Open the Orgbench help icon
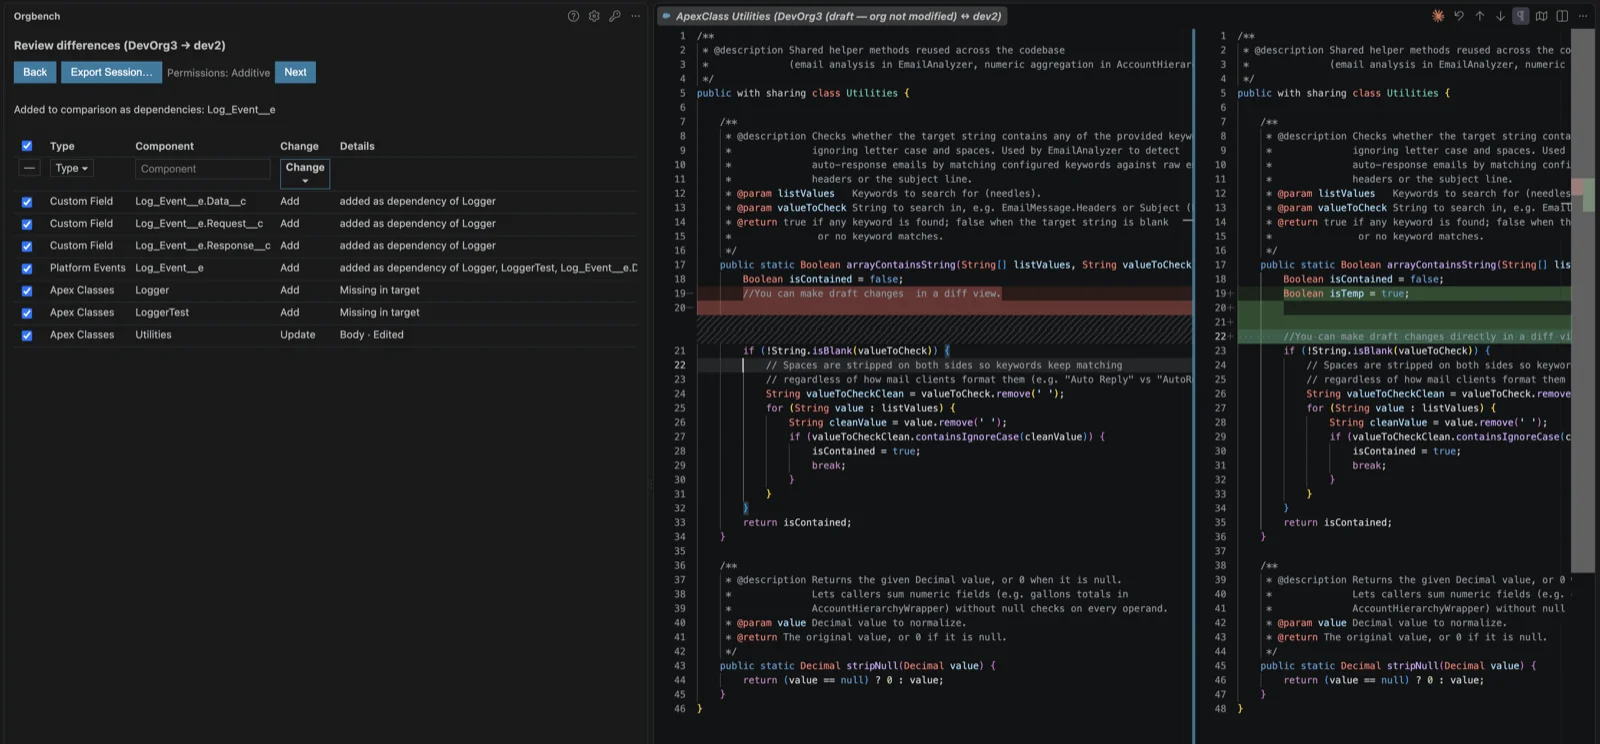 (x=573, y=16)
